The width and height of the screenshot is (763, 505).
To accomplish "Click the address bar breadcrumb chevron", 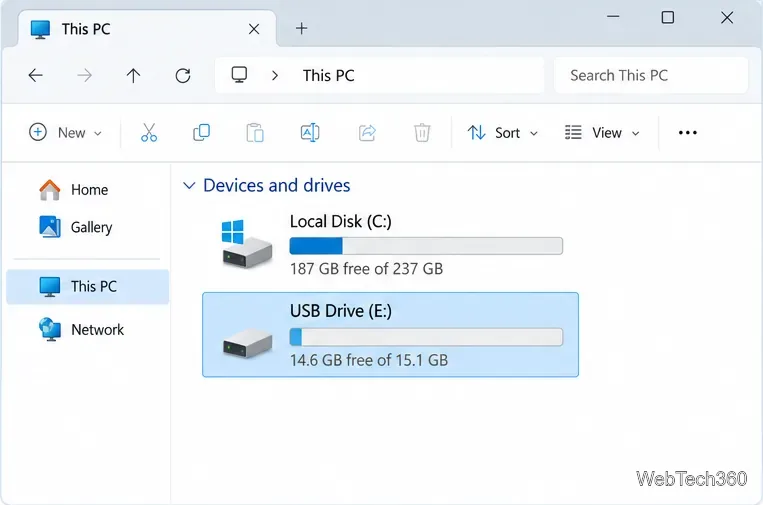I will point(275,75).
